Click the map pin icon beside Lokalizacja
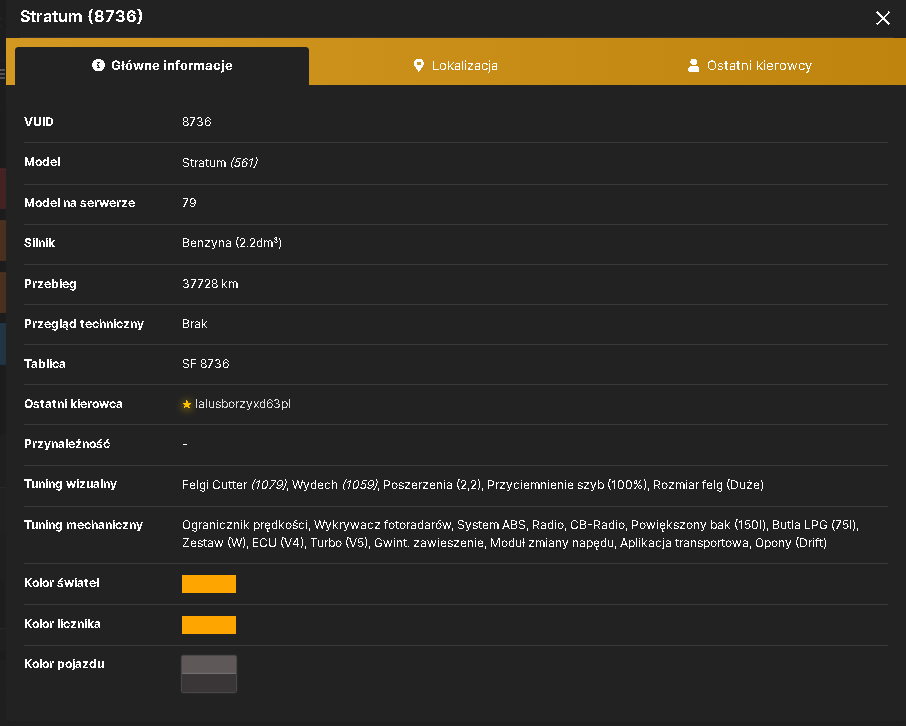Screen dimensions: 906x726 pyautogui.click(x=419, y=66)
